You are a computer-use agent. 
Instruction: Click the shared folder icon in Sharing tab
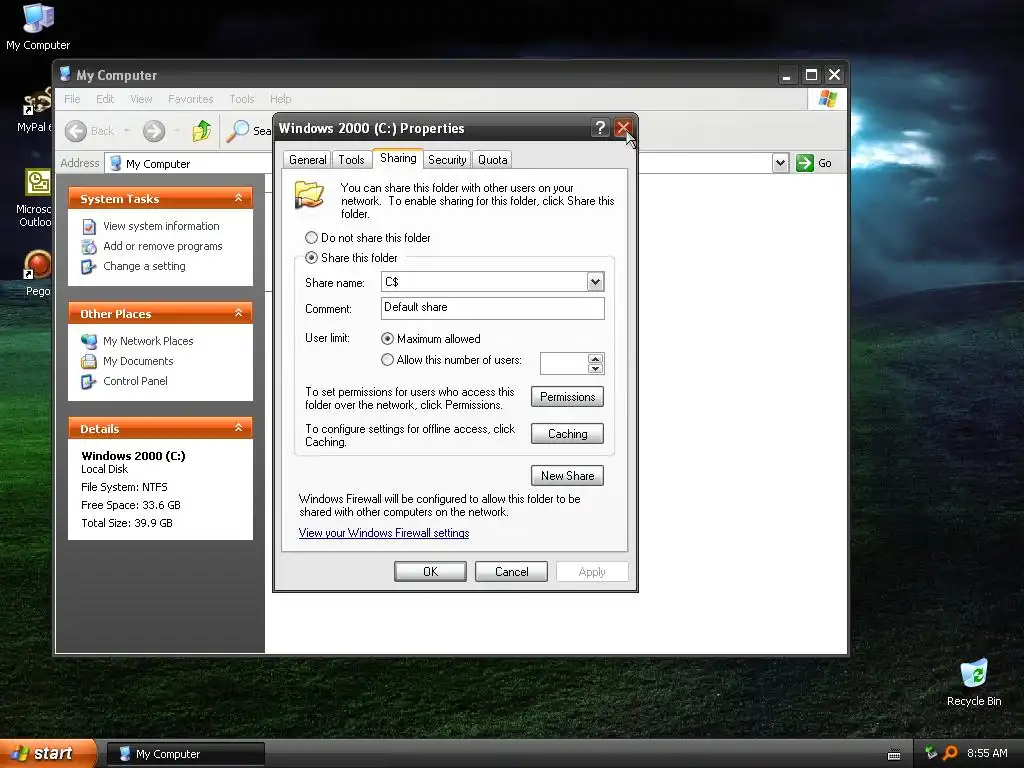coord(309,195)
